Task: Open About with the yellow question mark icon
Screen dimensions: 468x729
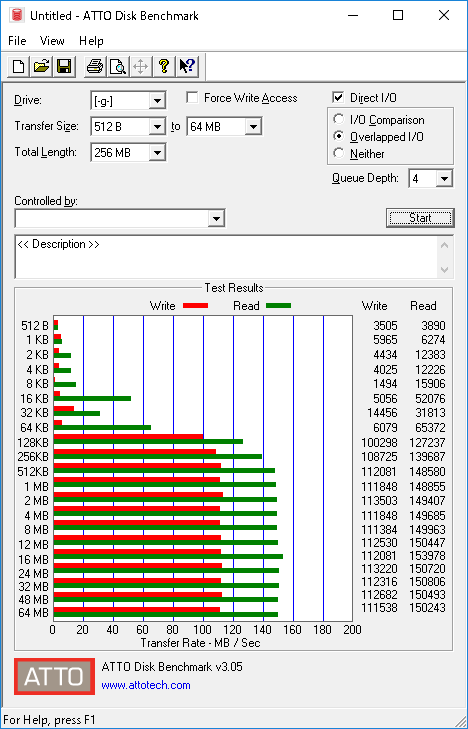Action: pos(164,66)
